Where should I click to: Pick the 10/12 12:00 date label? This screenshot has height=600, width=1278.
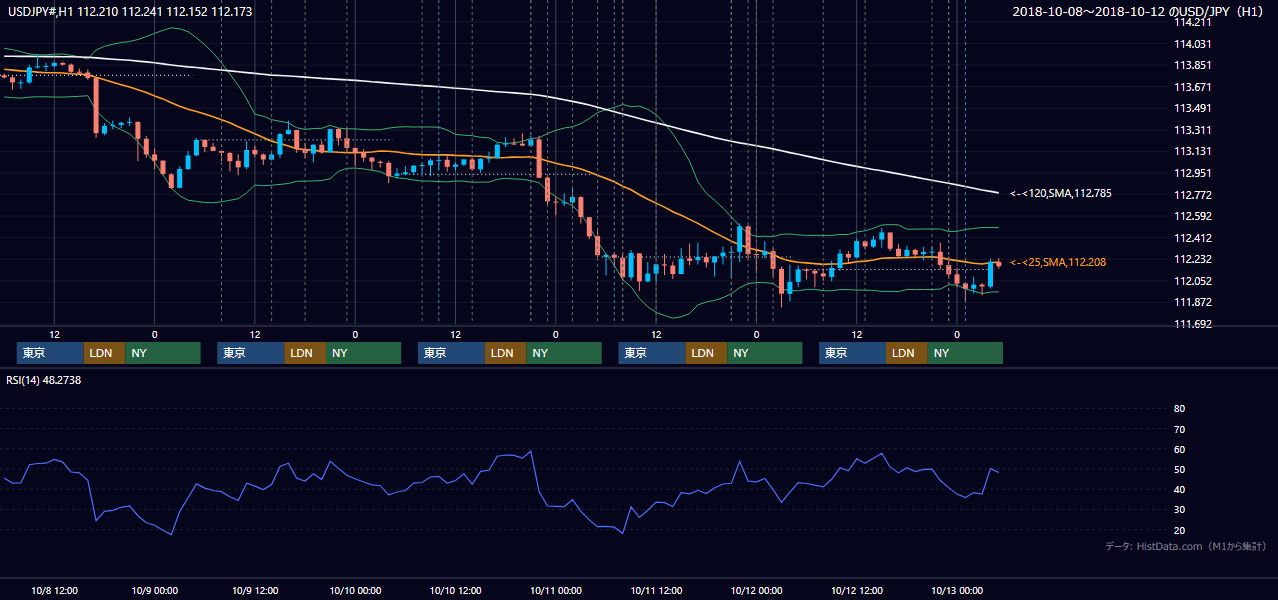pyautogui.click(x=856, y=590)
